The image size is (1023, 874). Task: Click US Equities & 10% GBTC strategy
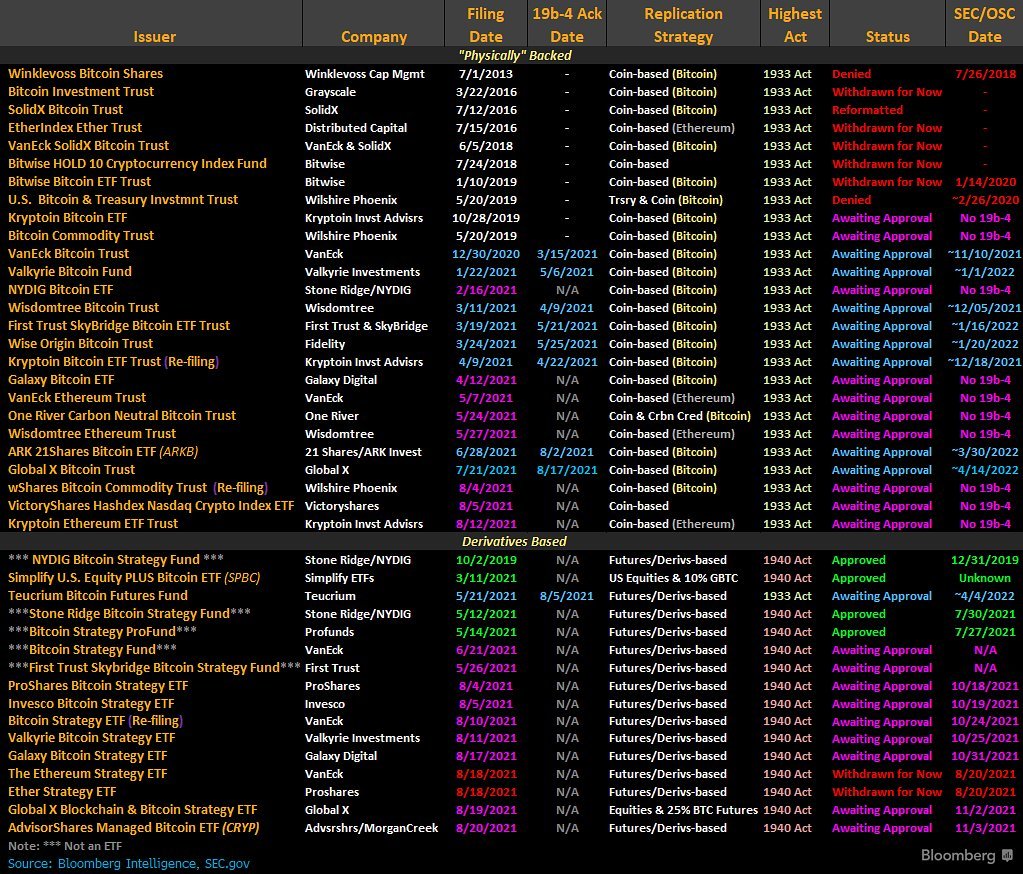673,578
